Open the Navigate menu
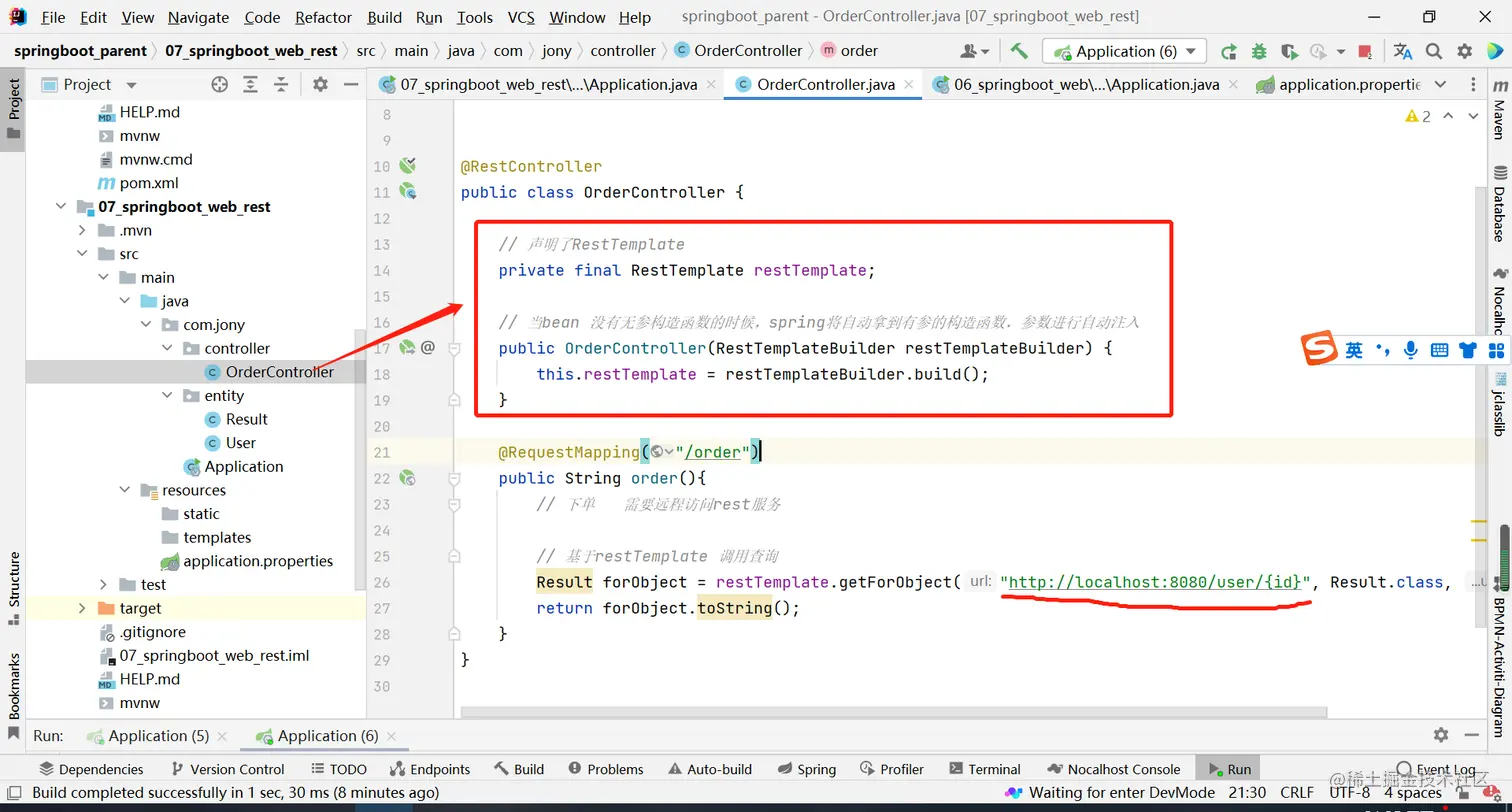This screenshot has height=812, width=1512. coord(199,17)
